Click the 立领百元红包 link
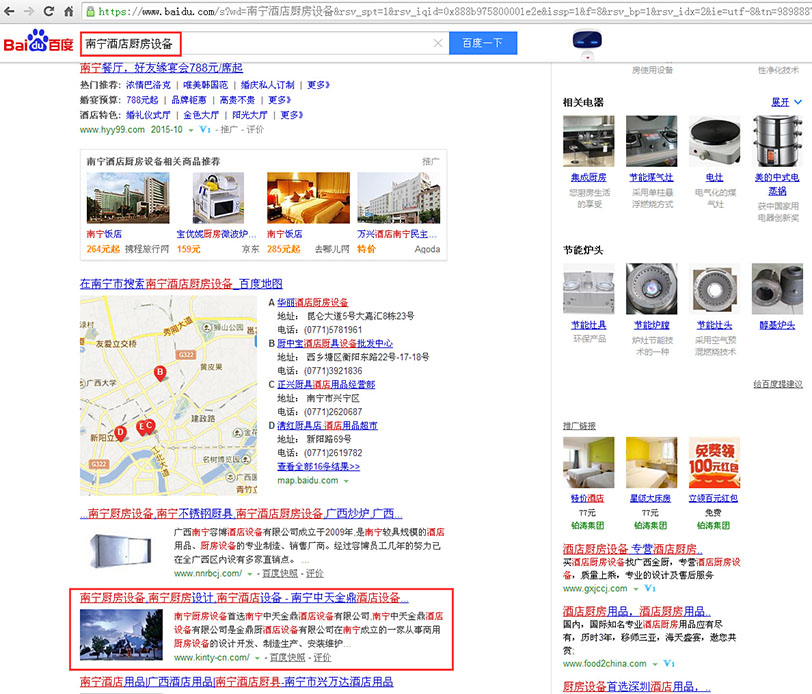Viewport: 812px width, 694px height. tap(713, 498)
